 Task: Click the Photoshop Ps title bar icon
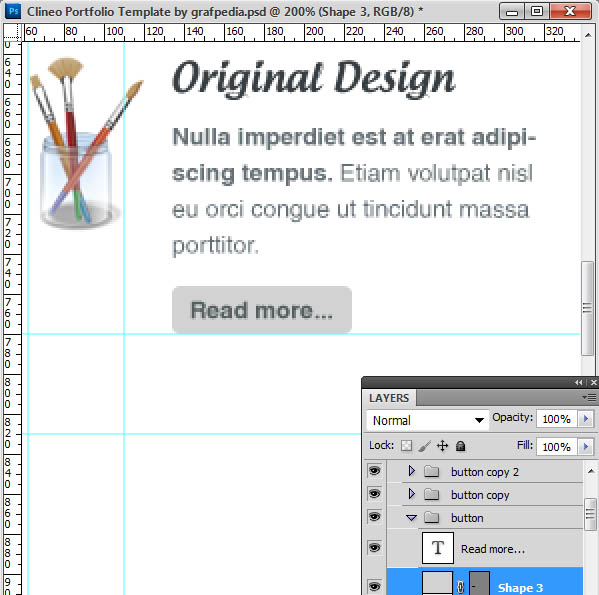click(x=13, y=11)
